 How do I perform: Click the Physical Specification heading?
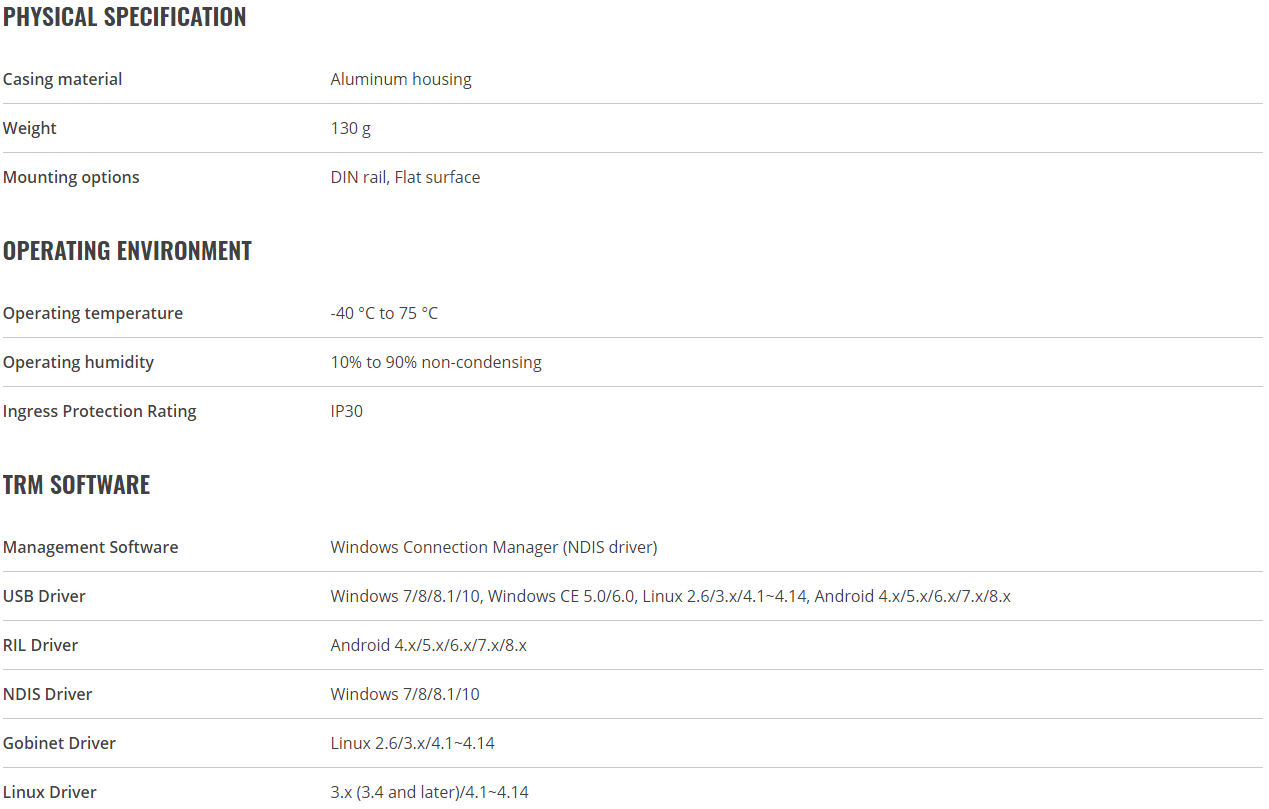(125, 17)
